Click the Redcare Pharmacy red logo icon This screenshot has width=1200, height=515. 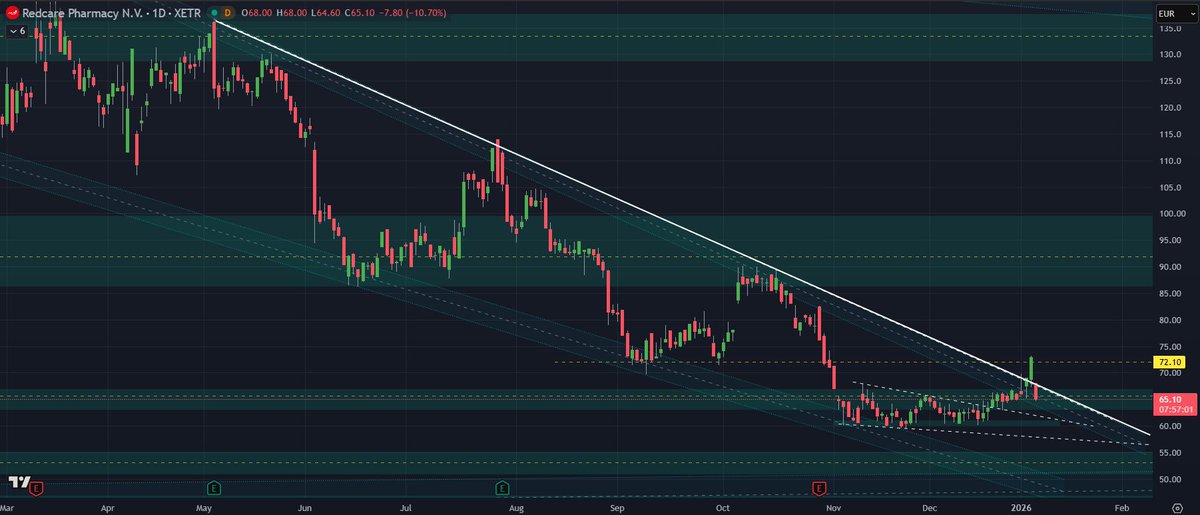pos(10,12)
